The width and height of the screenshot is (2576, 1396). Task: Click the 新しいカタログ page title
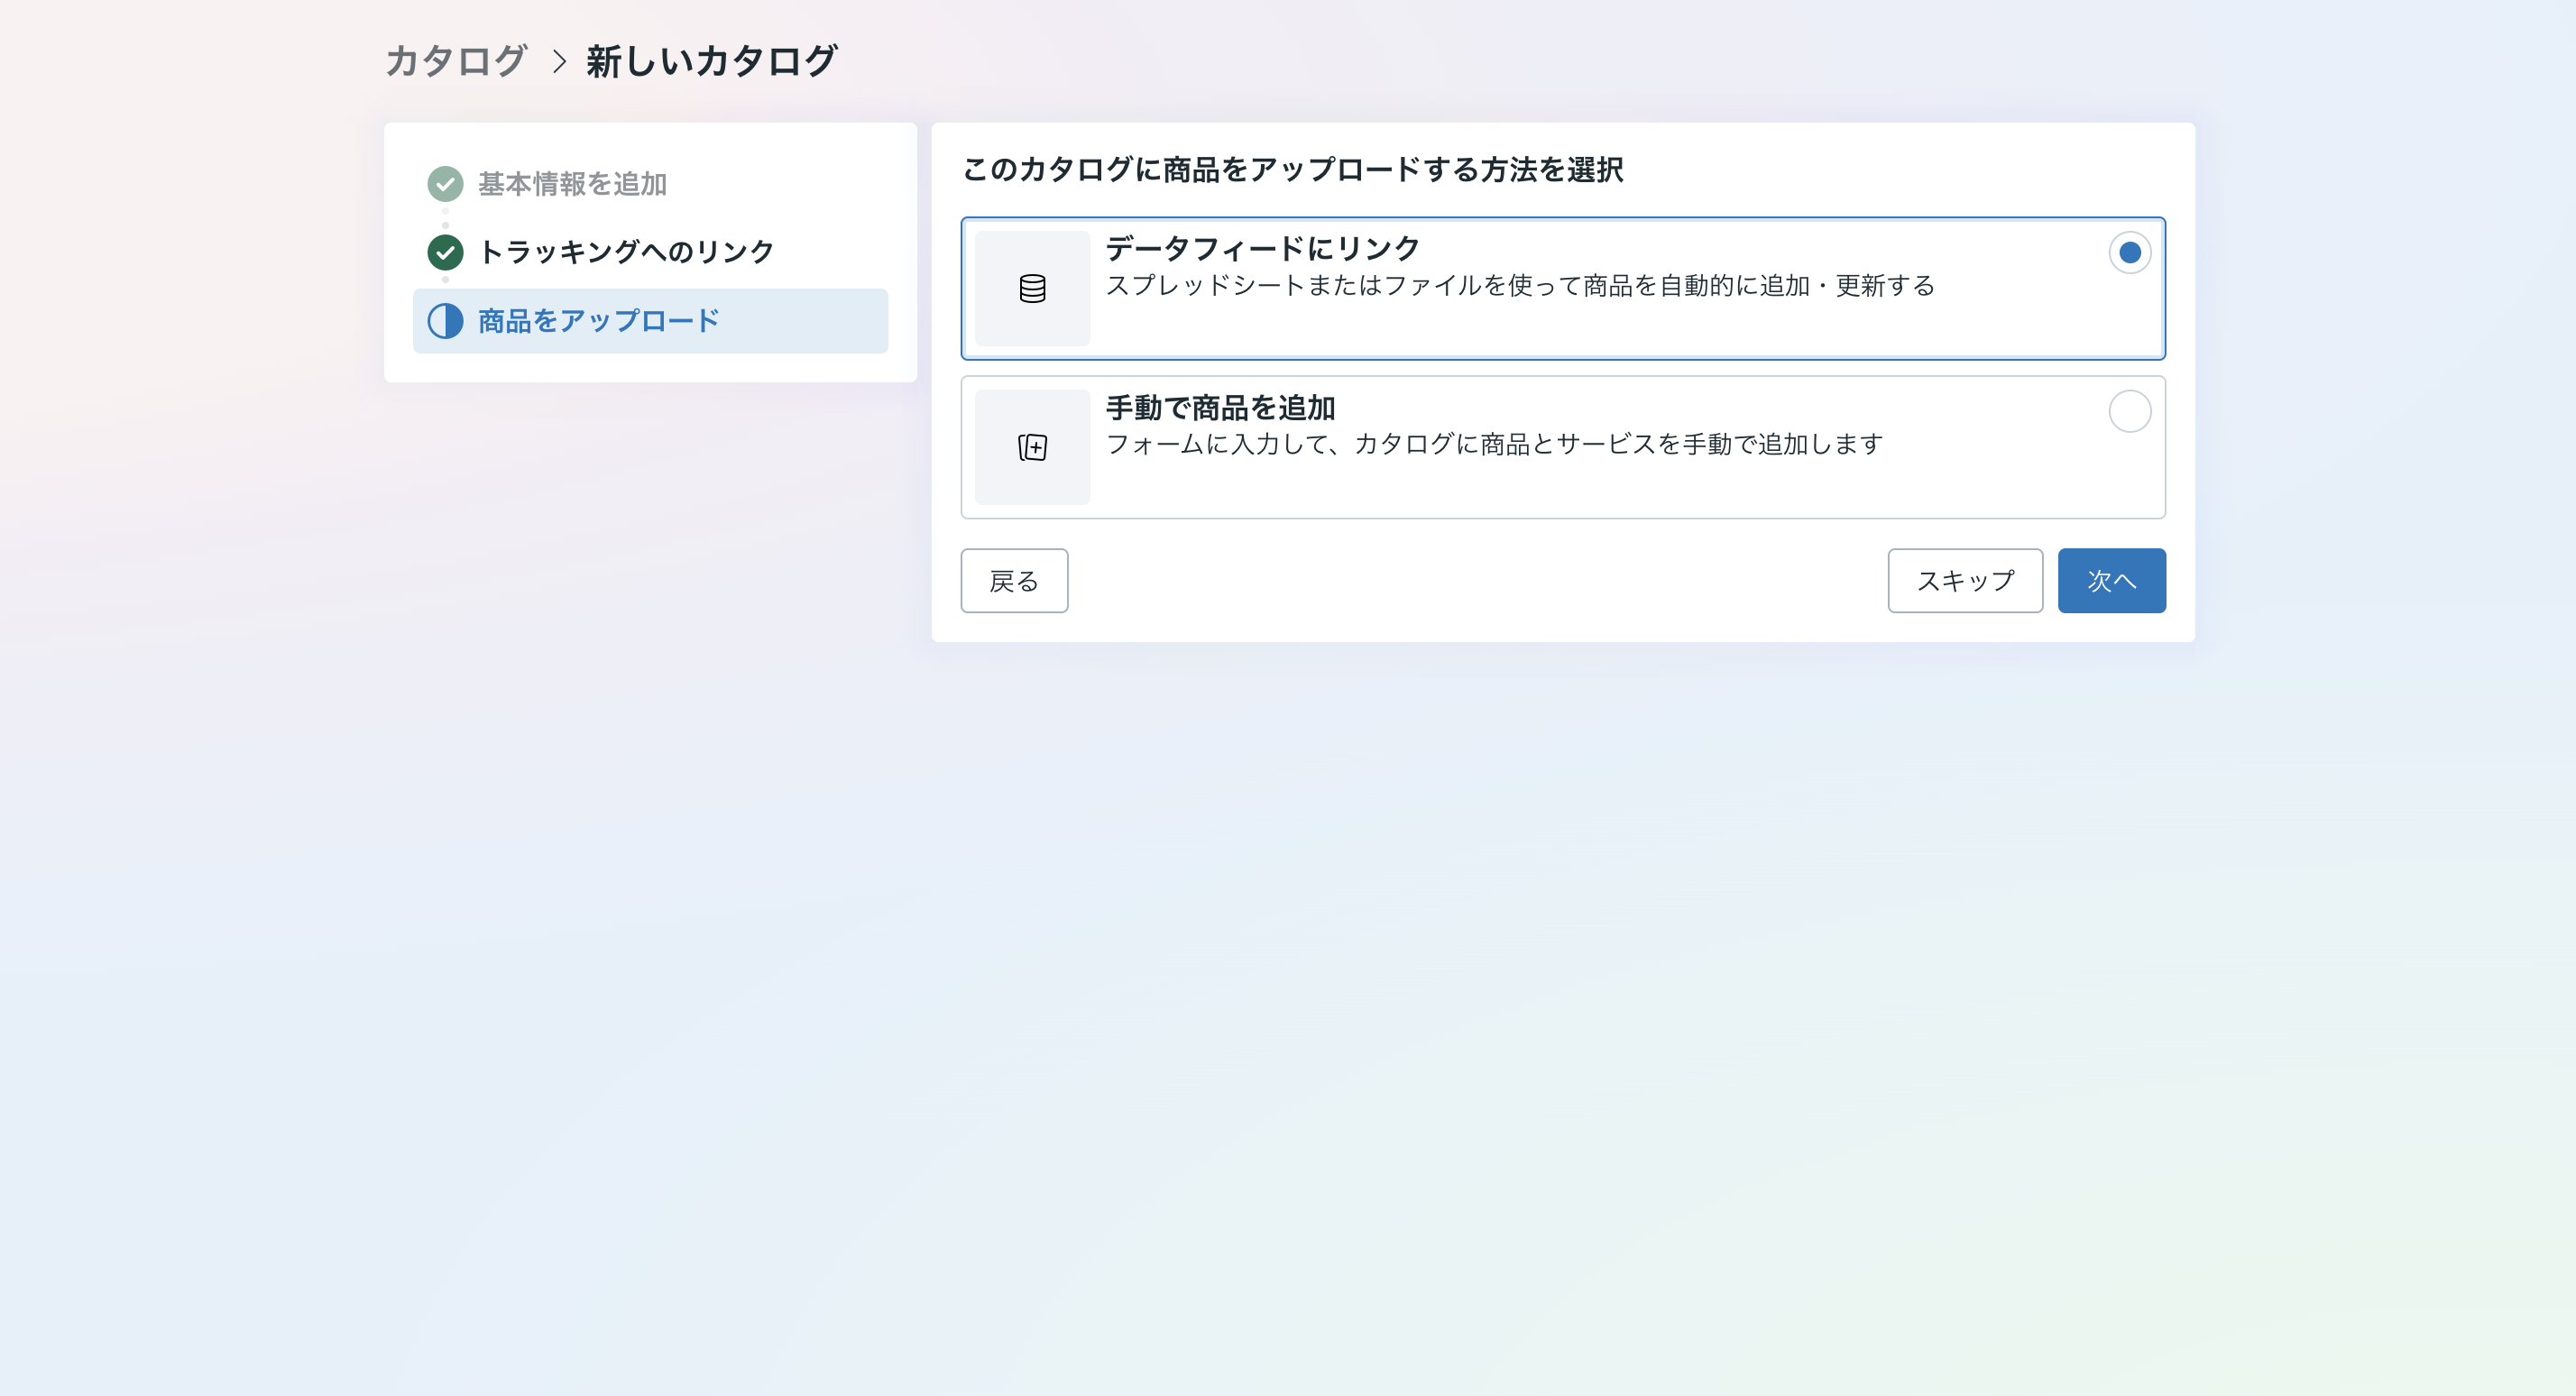[711, 62]
